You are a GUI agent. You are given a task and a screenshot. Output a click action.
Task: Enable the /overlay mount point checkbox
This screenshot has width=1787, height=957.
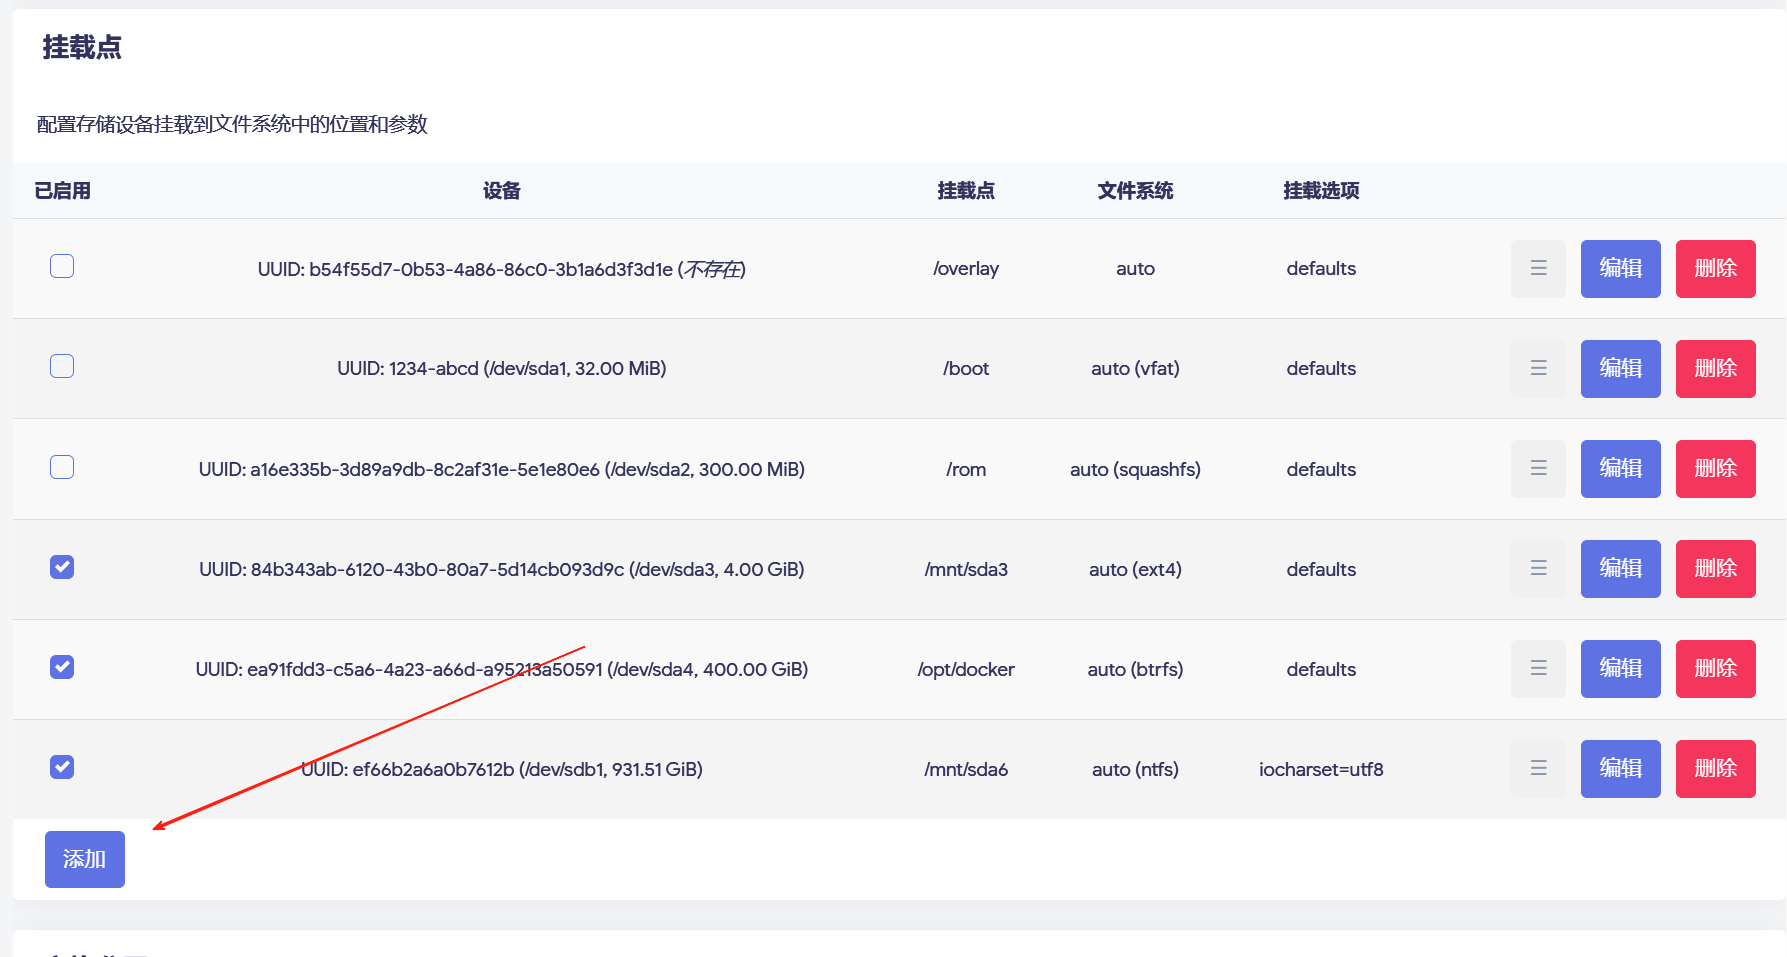point(62,266)
